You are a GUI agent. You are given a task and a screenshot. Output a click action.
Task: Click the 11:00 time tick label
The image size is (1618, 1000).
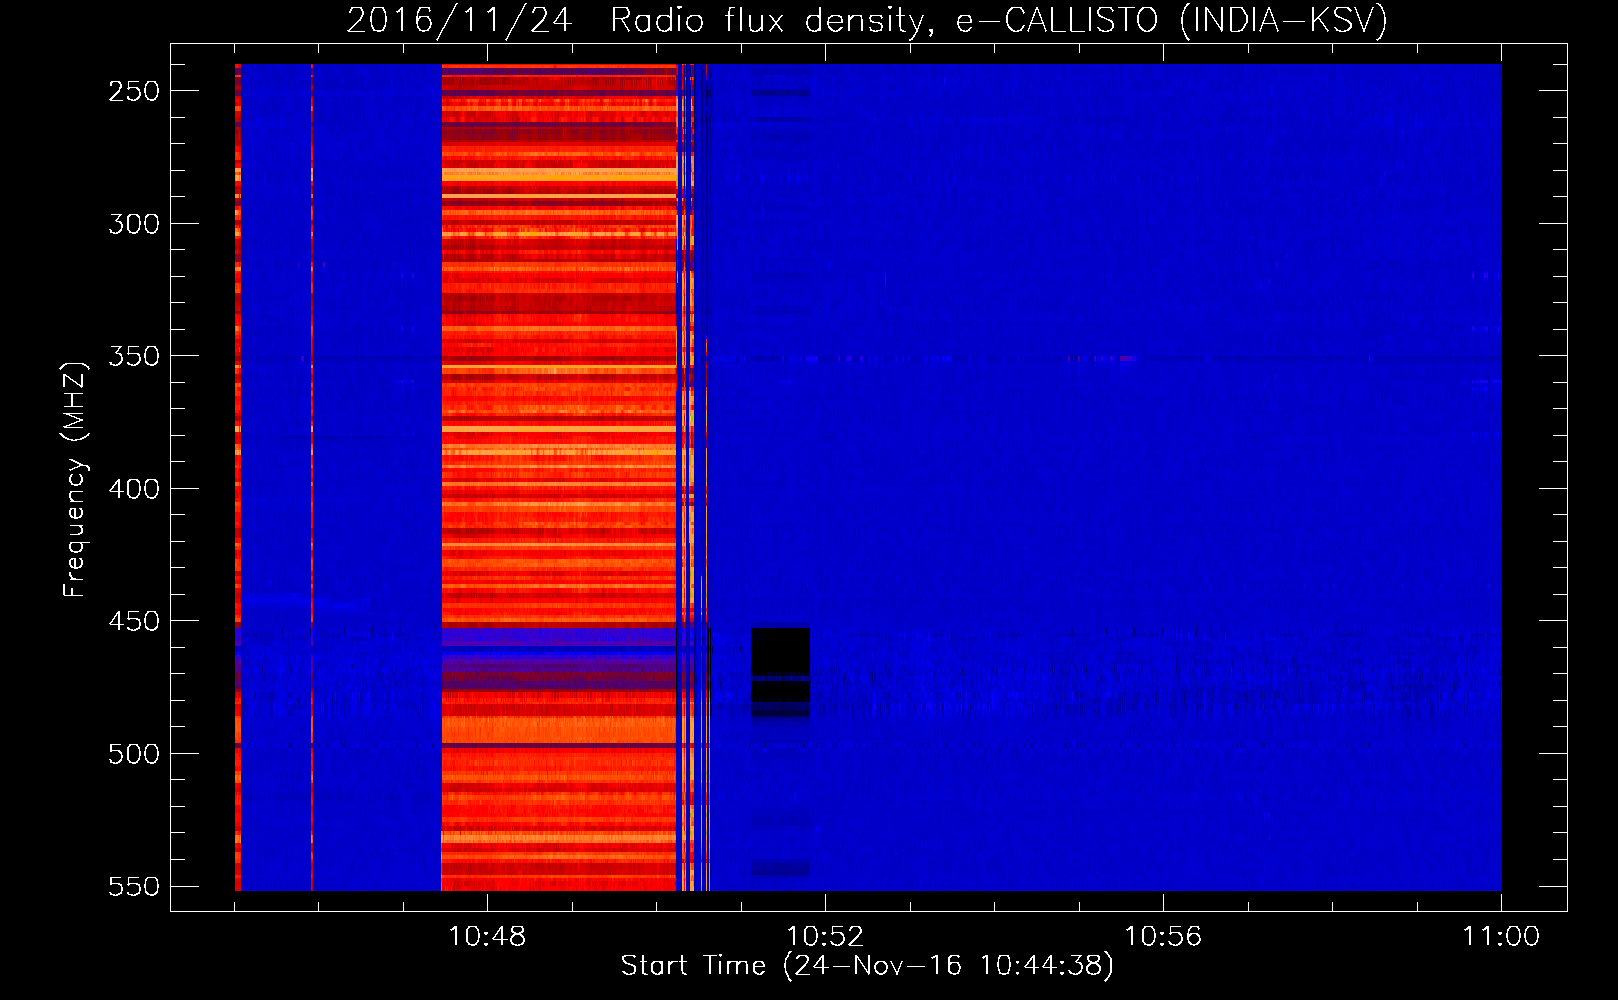coord(1501,937)
